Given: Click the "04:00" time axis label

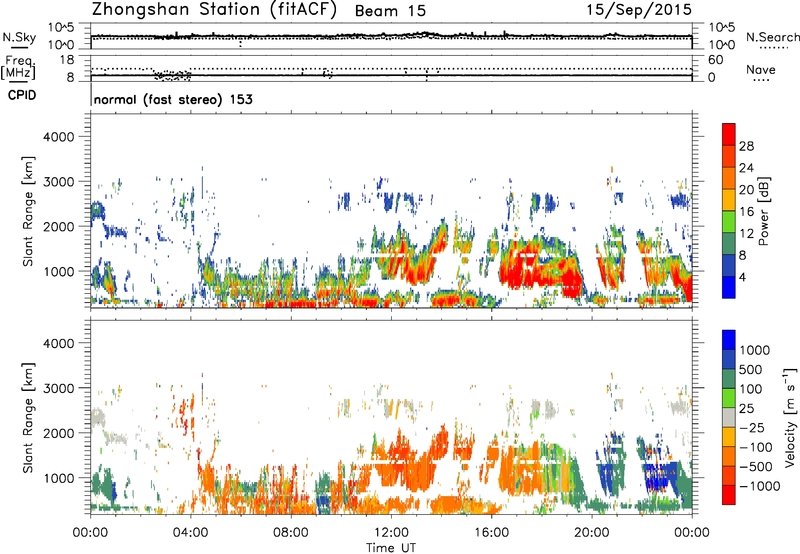Looking at the screenshot, I should tap(191, 533).
